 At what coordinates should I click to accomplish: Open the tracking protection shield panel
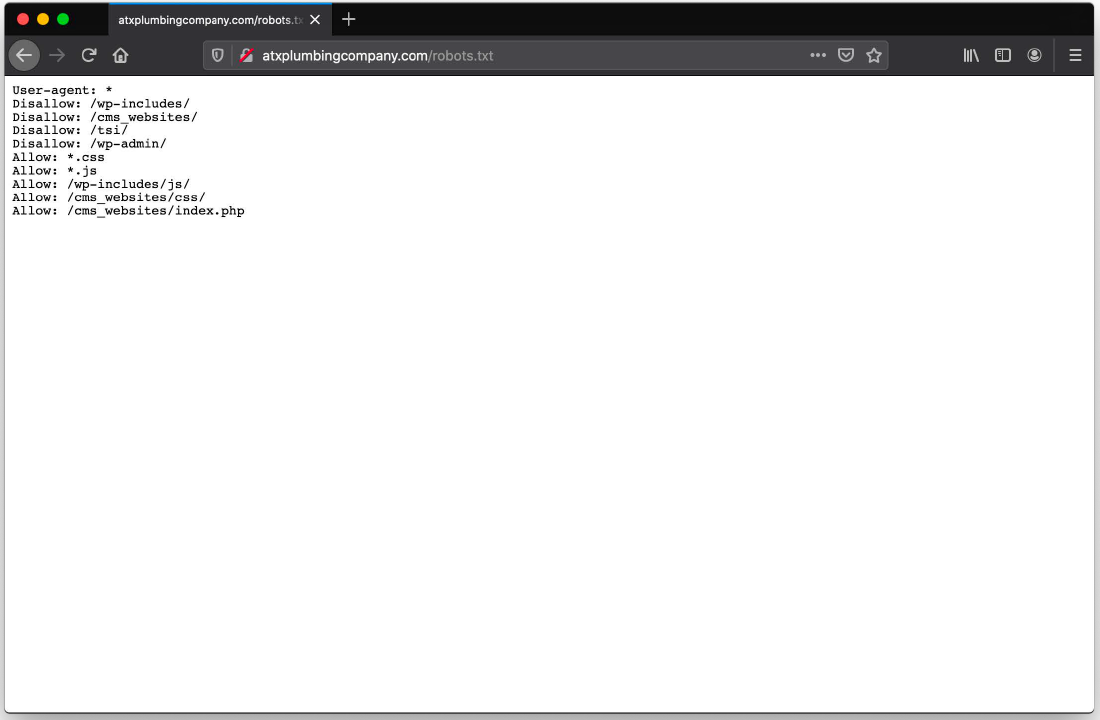pyautogui.click(x=218, y=56)
